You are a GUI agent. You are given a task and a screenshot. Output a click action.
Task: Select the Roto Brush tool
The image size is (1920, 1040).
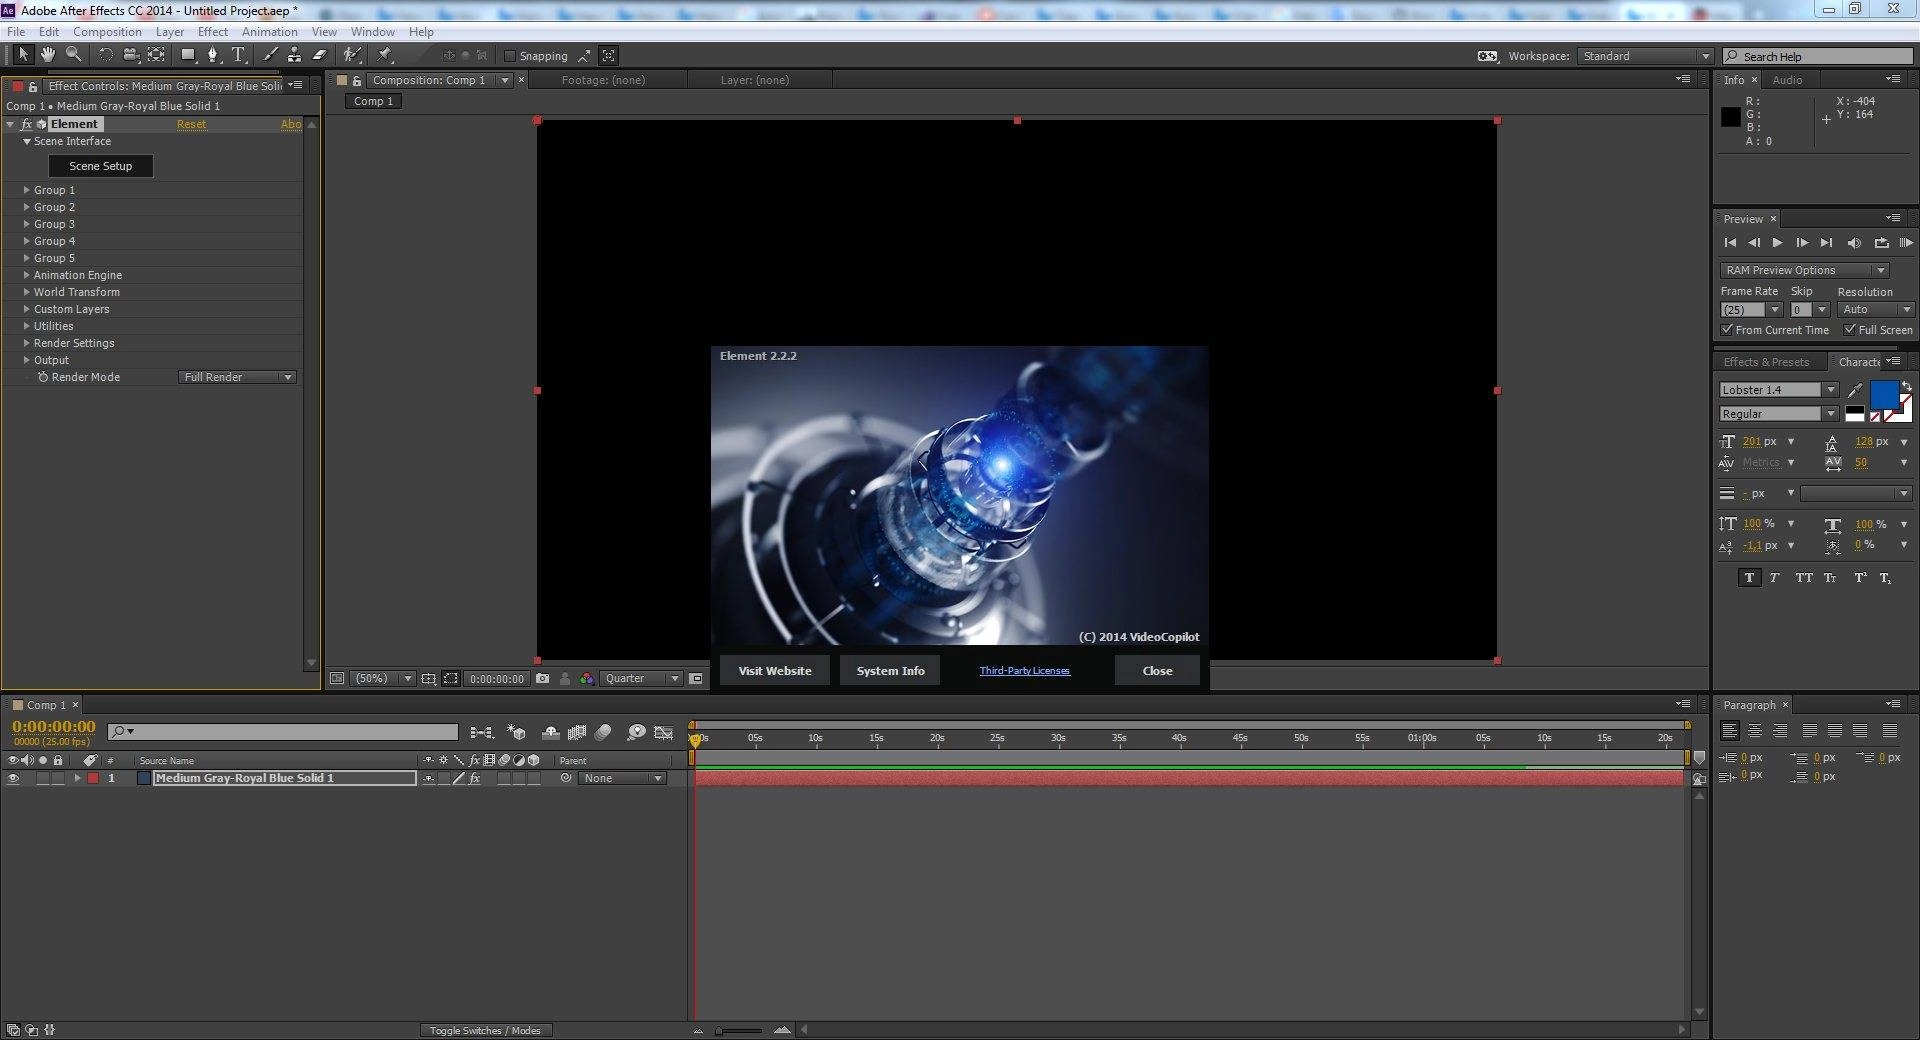(351, 55)
